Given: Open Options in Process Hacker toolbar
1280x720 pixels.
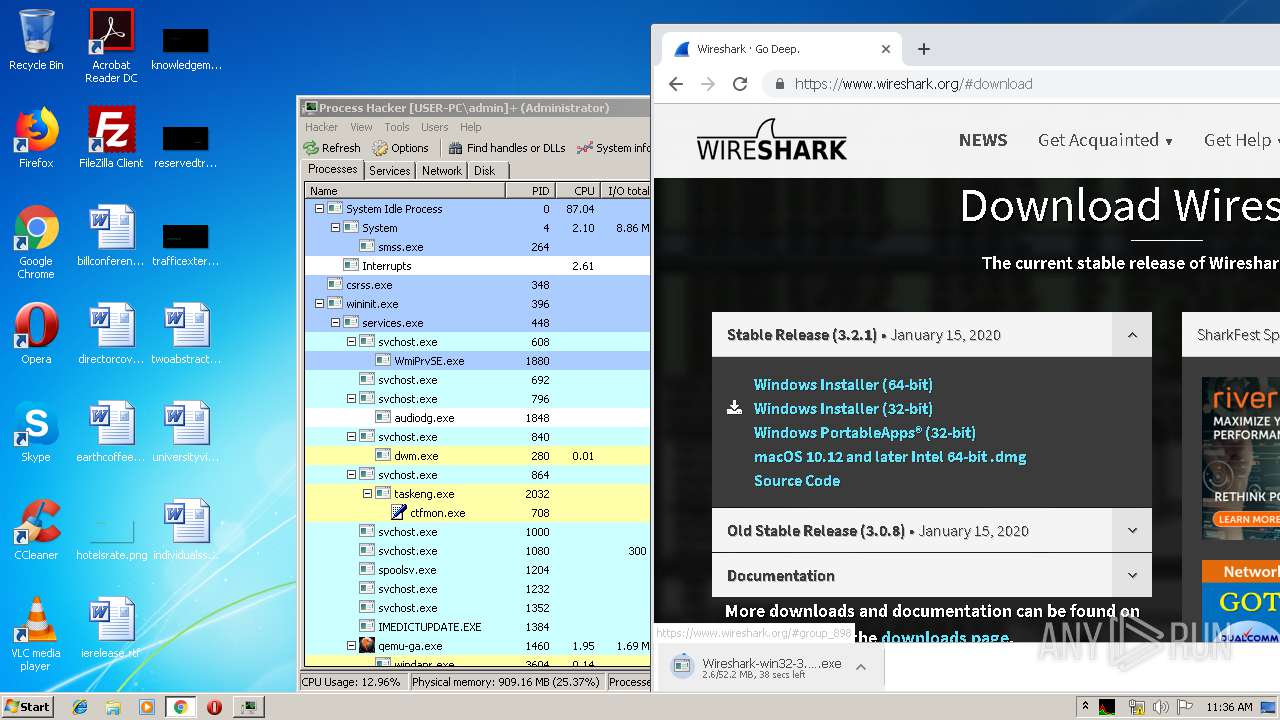Looking at the screenshot, I should tap(400, 148).
